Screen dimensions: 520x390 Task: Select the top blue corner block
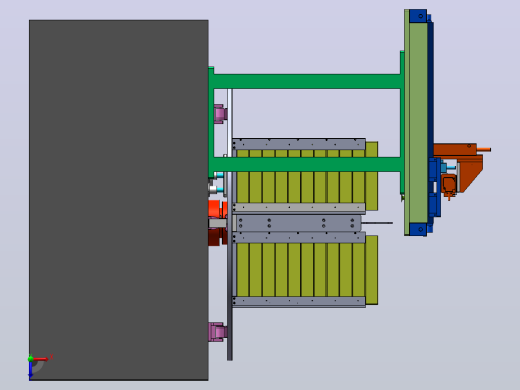tap(418, 16)
